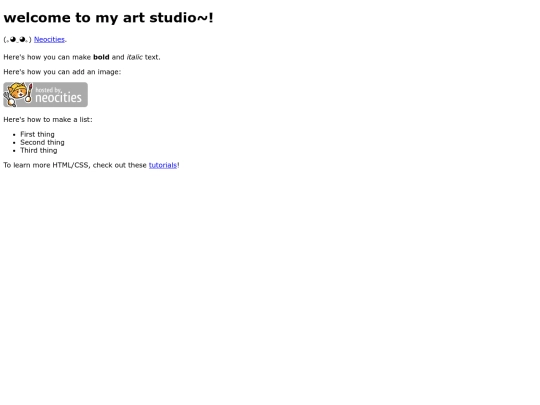Click the large 'neocities' word in the badge
540x405 pixels.
point(58,98)
